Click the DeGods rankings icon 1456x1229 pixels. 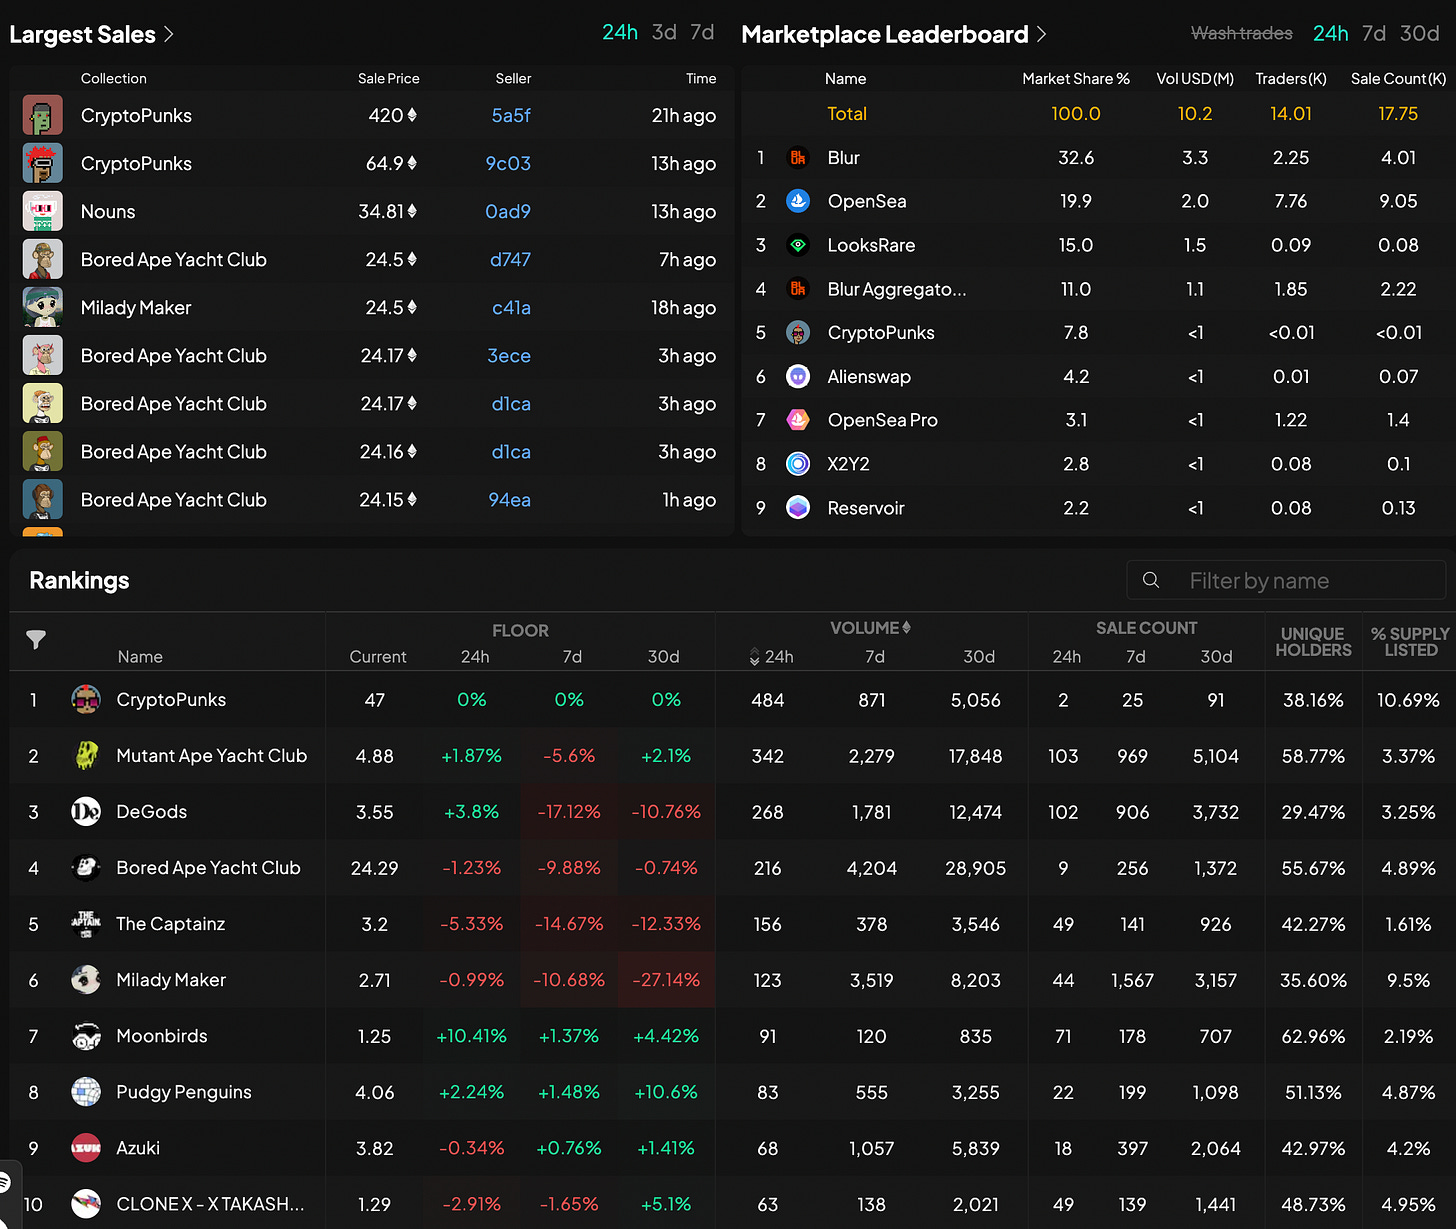[86, 812]
